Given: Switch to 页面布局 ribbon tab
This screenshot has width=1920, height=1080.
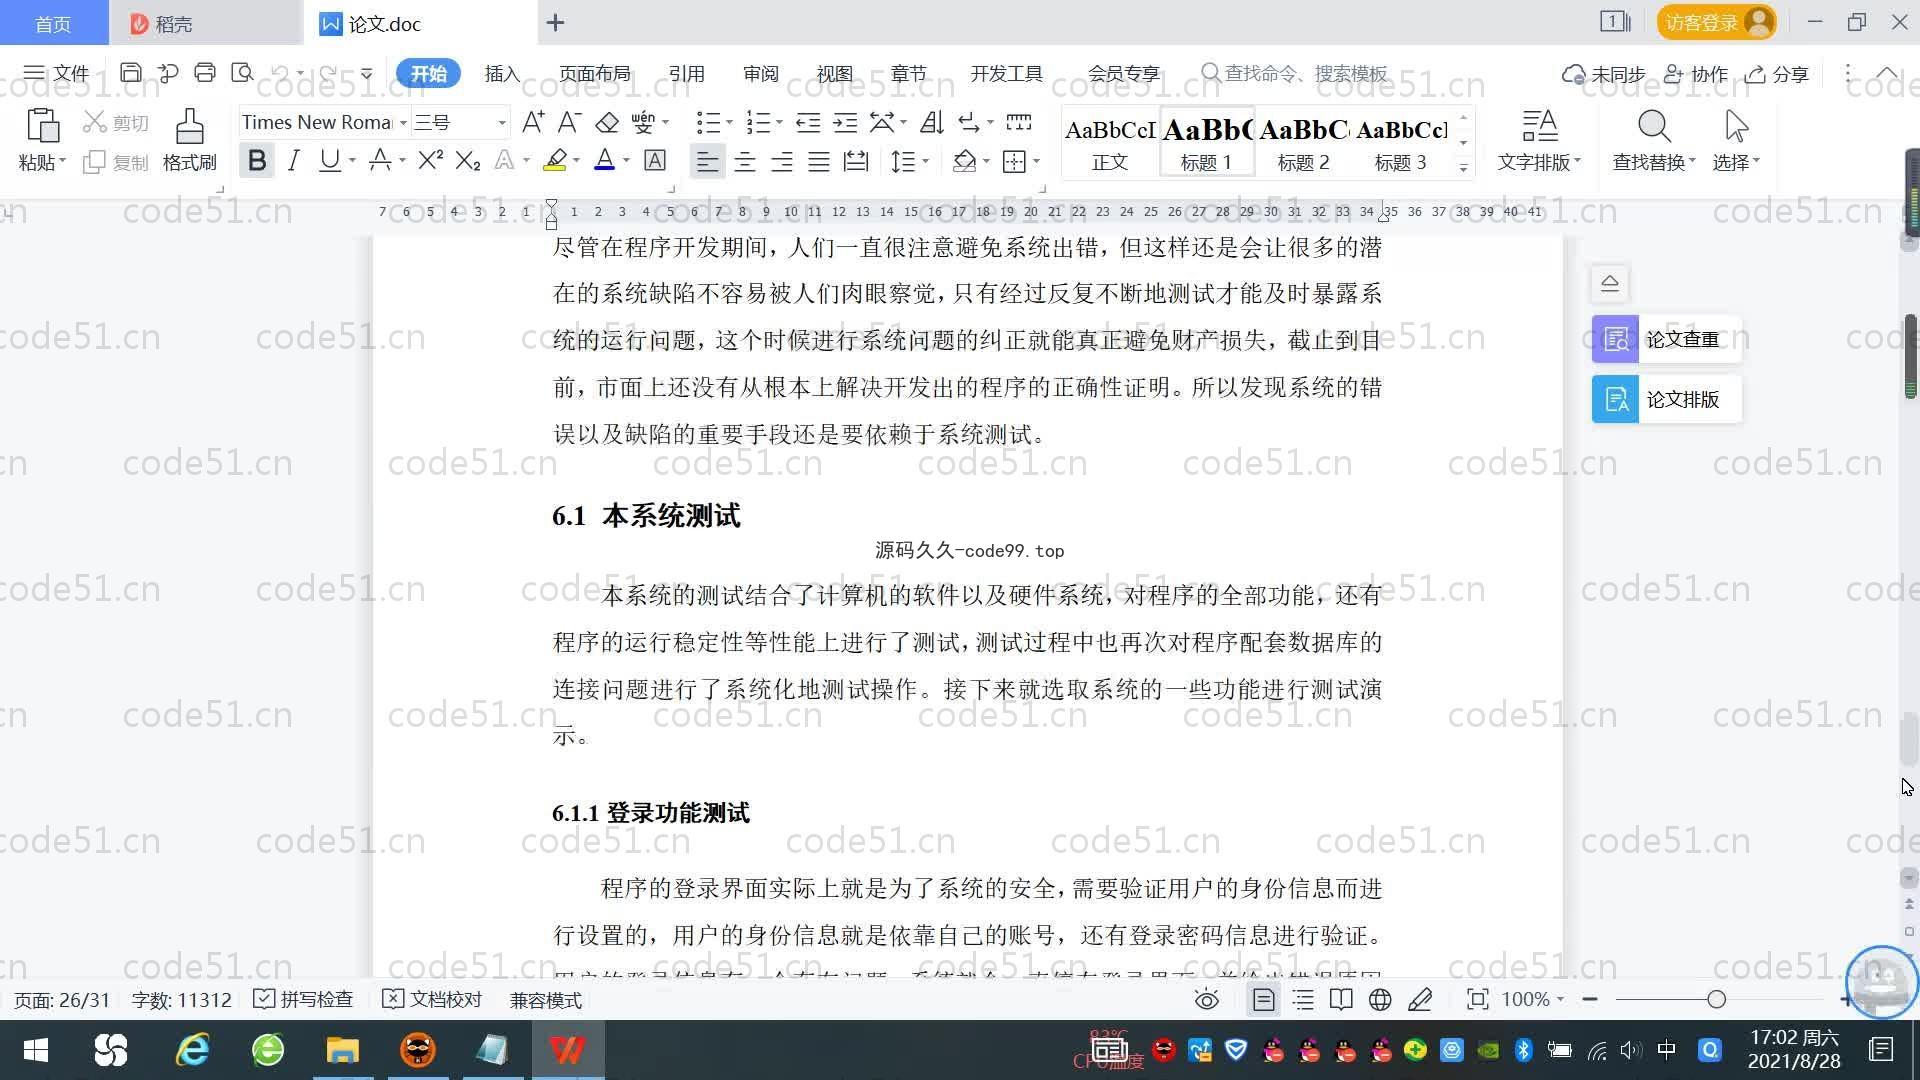Looking at the screenshot, I should [x=595, y=73].
